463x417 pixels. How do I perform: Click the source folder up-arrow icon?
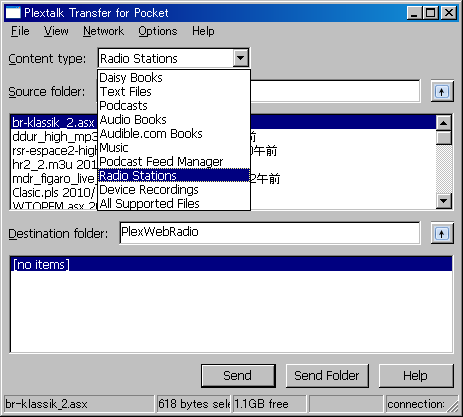coord(442,91)
